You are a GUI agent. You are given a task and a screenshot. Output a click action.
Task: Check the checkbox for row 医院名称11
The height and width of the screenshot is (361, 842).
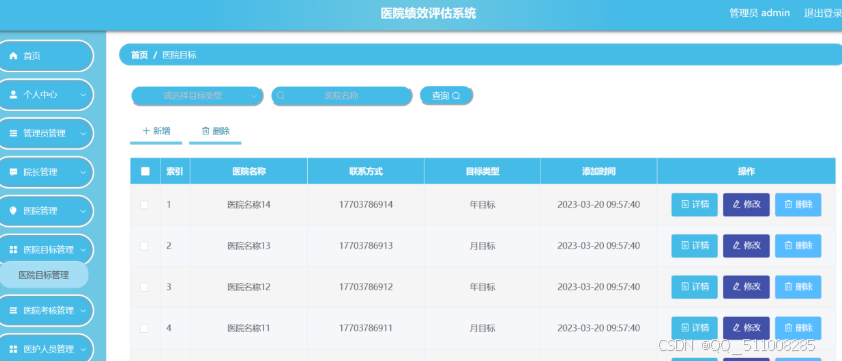pyautogui.click(x=144, y=328)
